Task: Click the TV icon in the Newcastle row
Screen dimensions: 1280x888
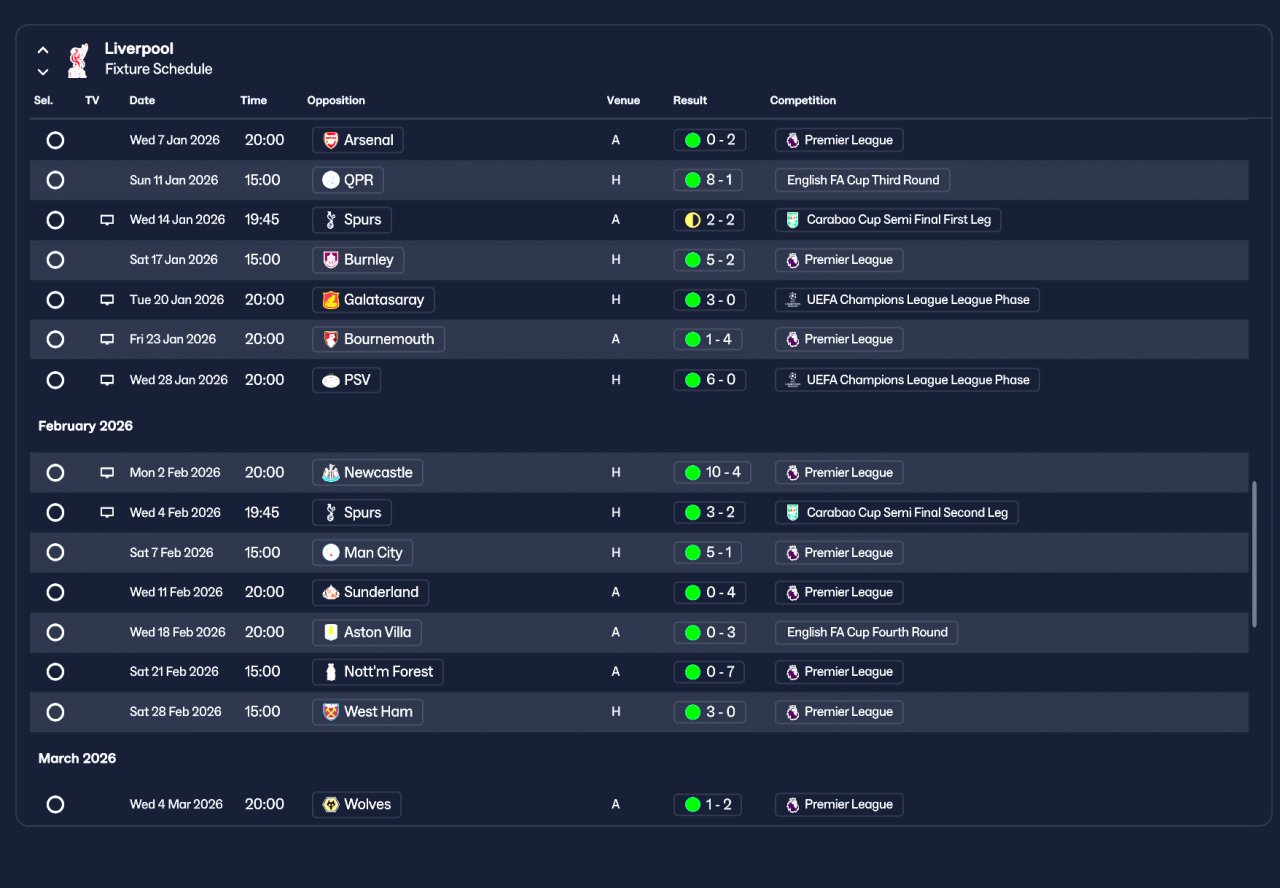Action: click(107, 473)
